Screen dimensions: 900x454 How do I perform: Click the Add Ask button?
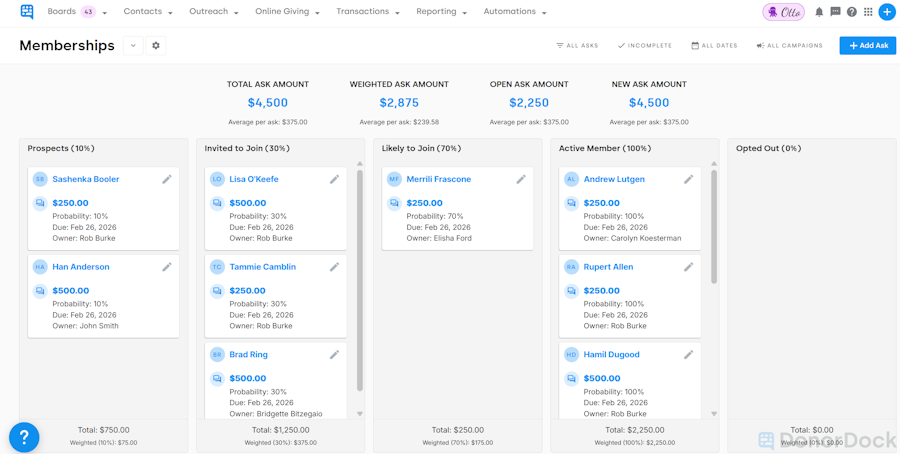pyautogui.click(x=868, y=46)
